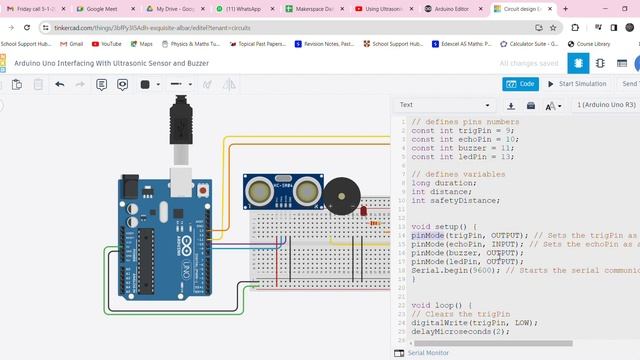The image size is (640, 360).
Task: Switch to Circuit view icon
Action: pos(578,63)
